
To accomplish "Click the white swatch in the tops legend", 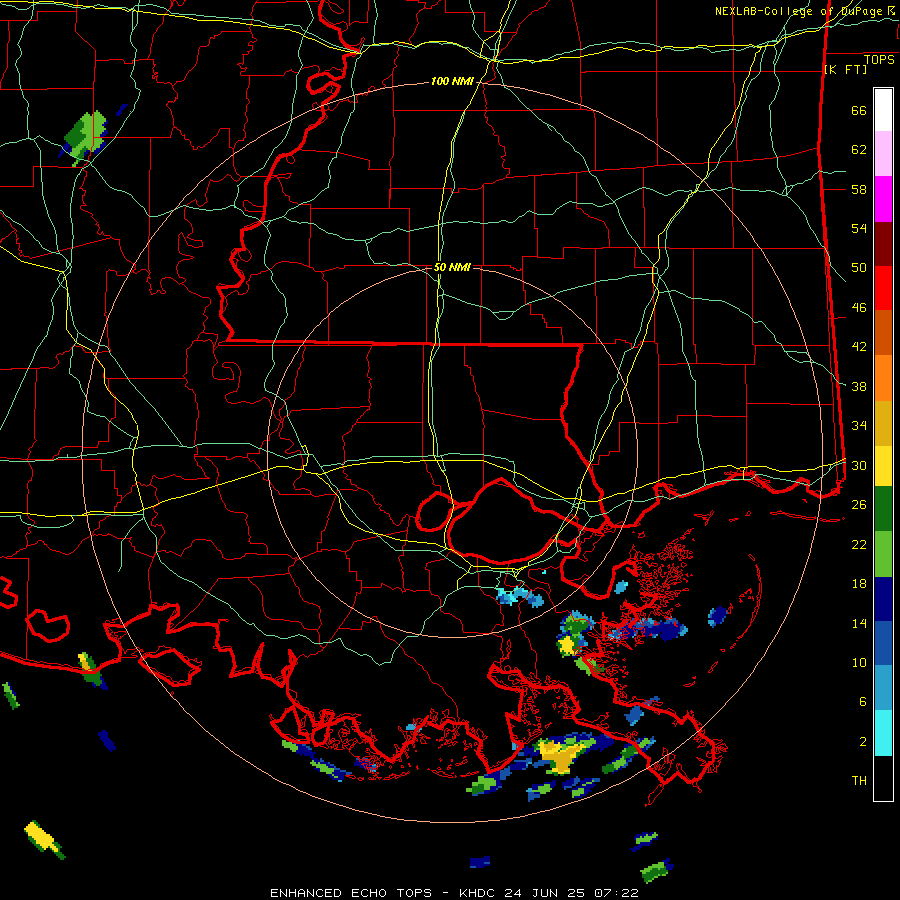I will click(883, 110).
